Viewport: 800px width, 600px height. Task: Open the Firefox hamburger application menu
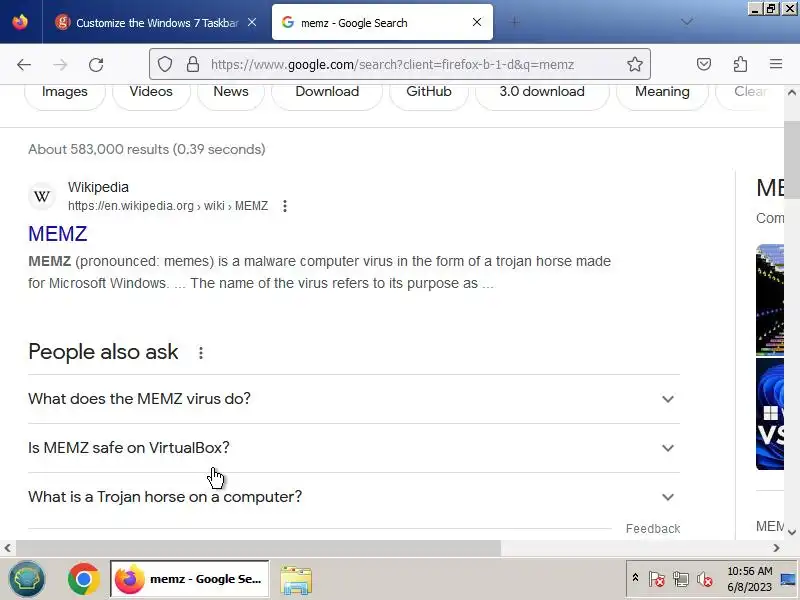[x=776, y=64]
